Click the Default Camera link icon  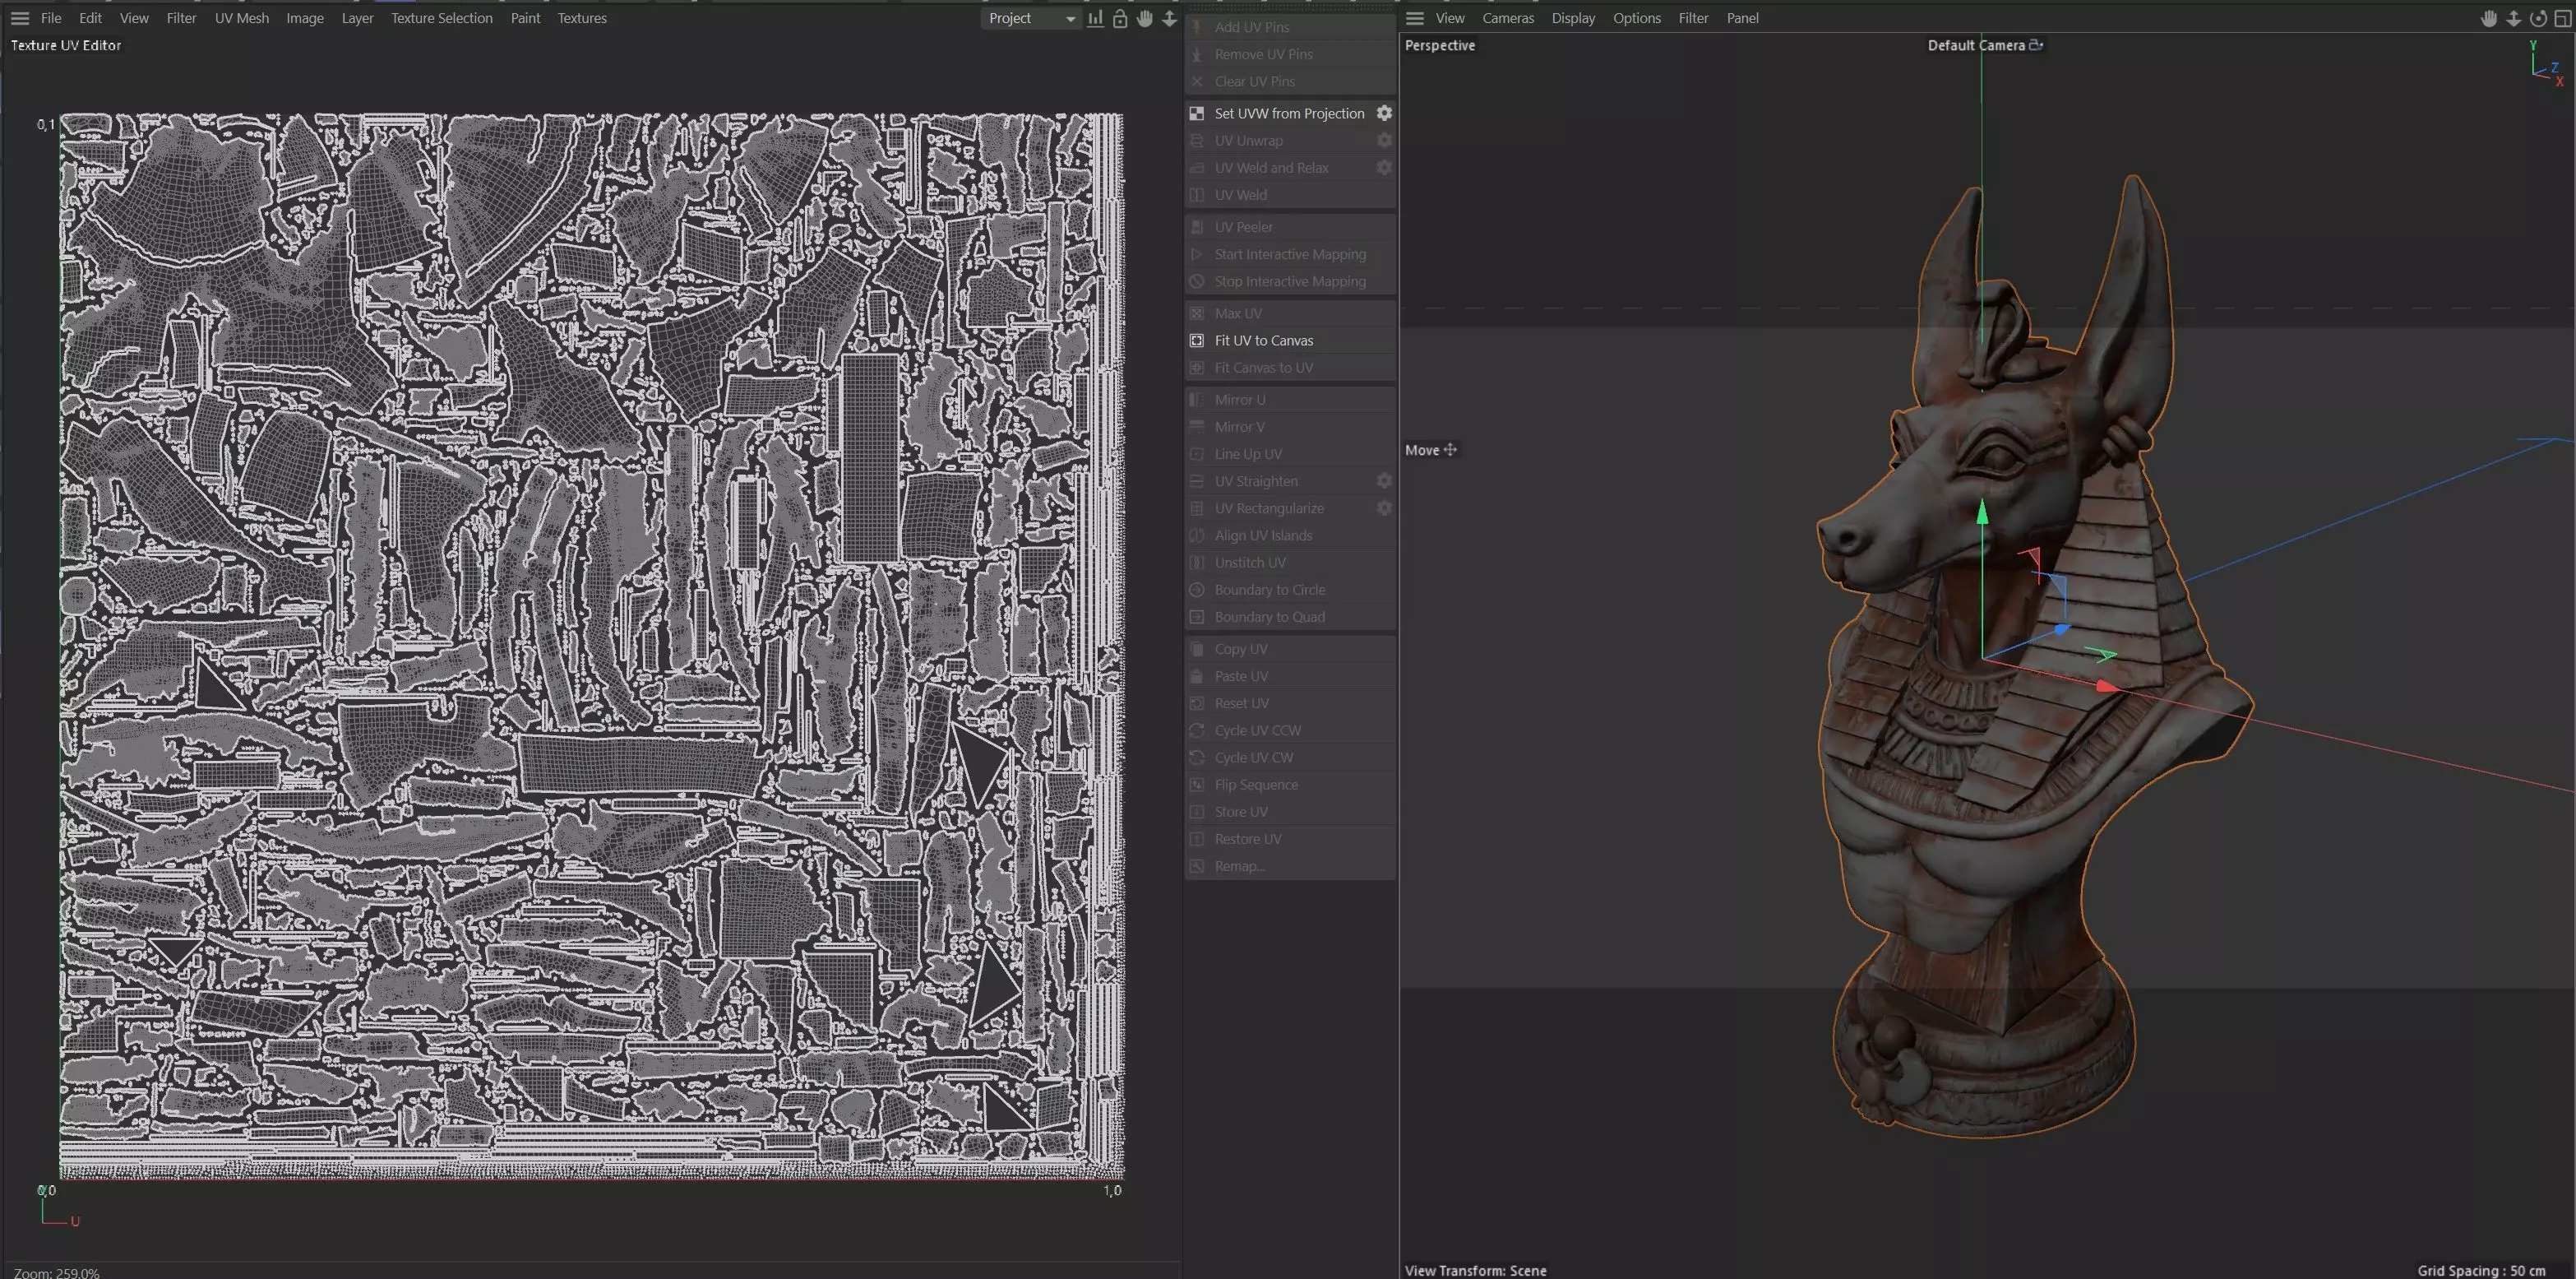(x=2035, y=45)
